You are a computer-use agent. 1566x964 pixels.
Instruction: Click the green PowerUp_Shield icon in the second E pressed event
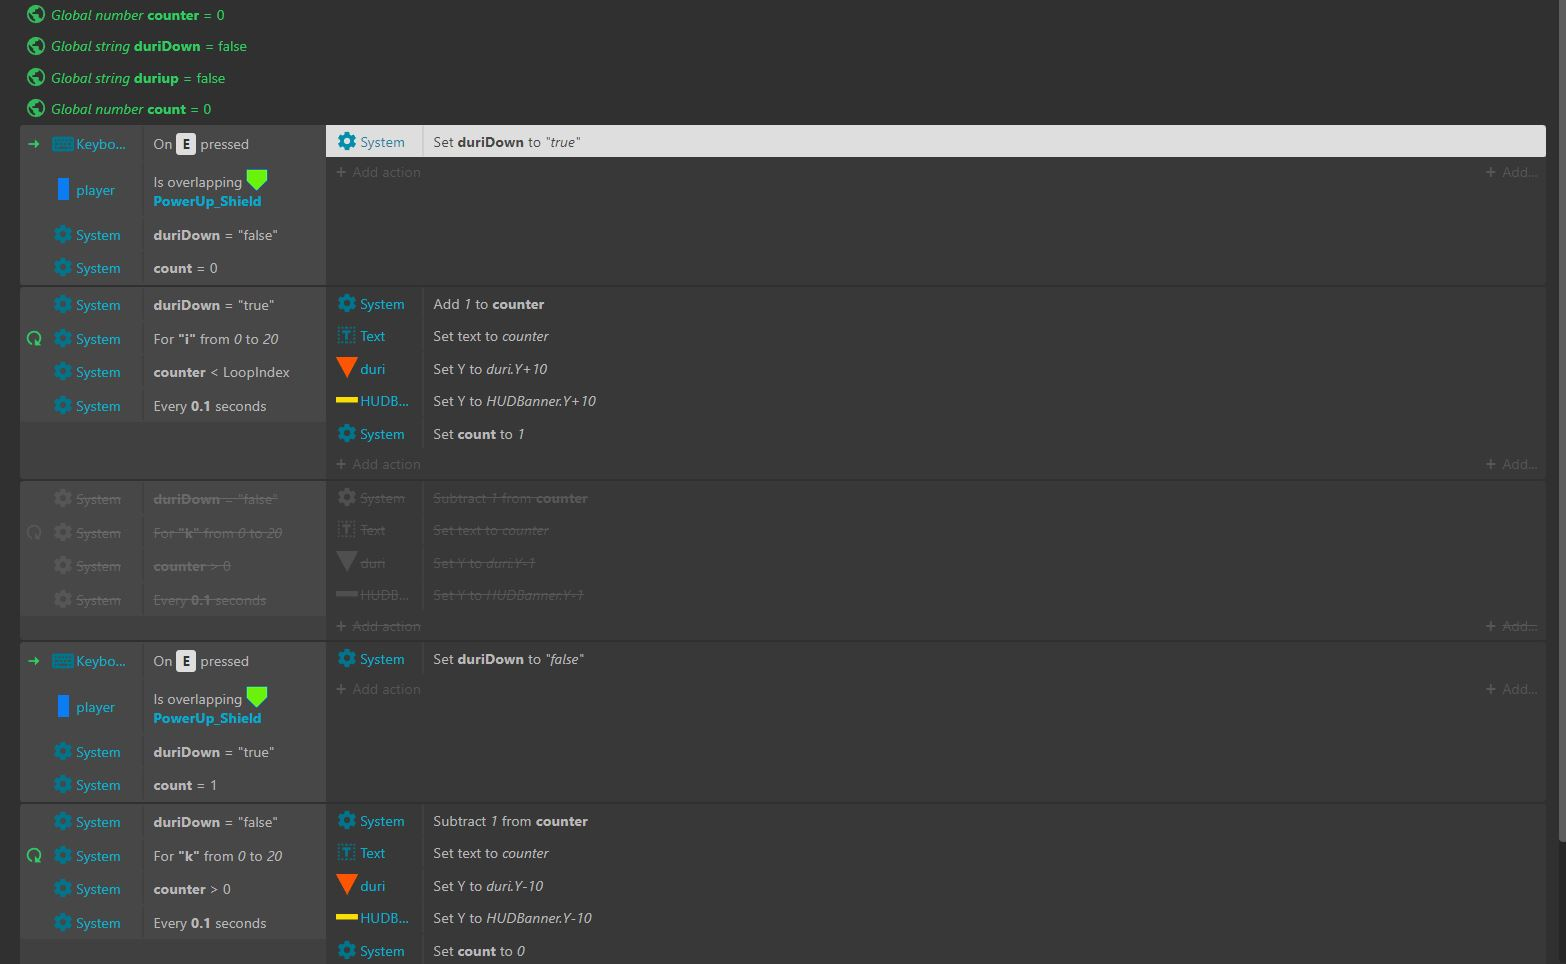pos(257,697)
